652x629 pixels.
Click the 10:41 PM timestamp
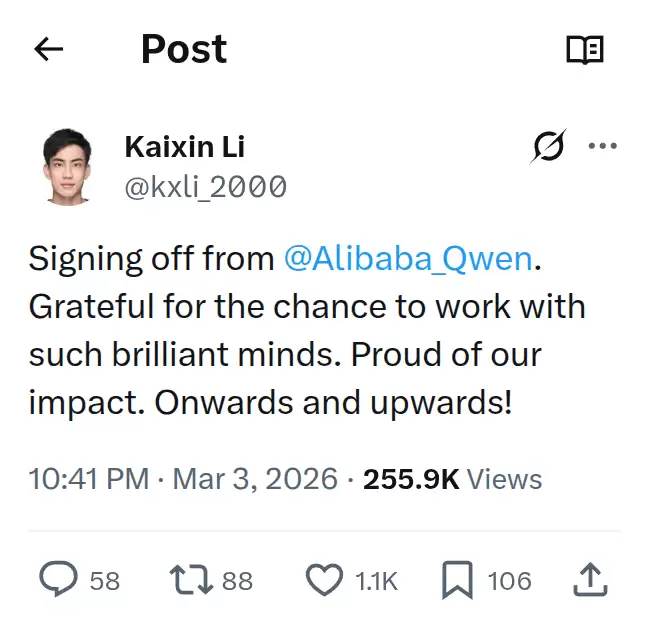point(89,479)
